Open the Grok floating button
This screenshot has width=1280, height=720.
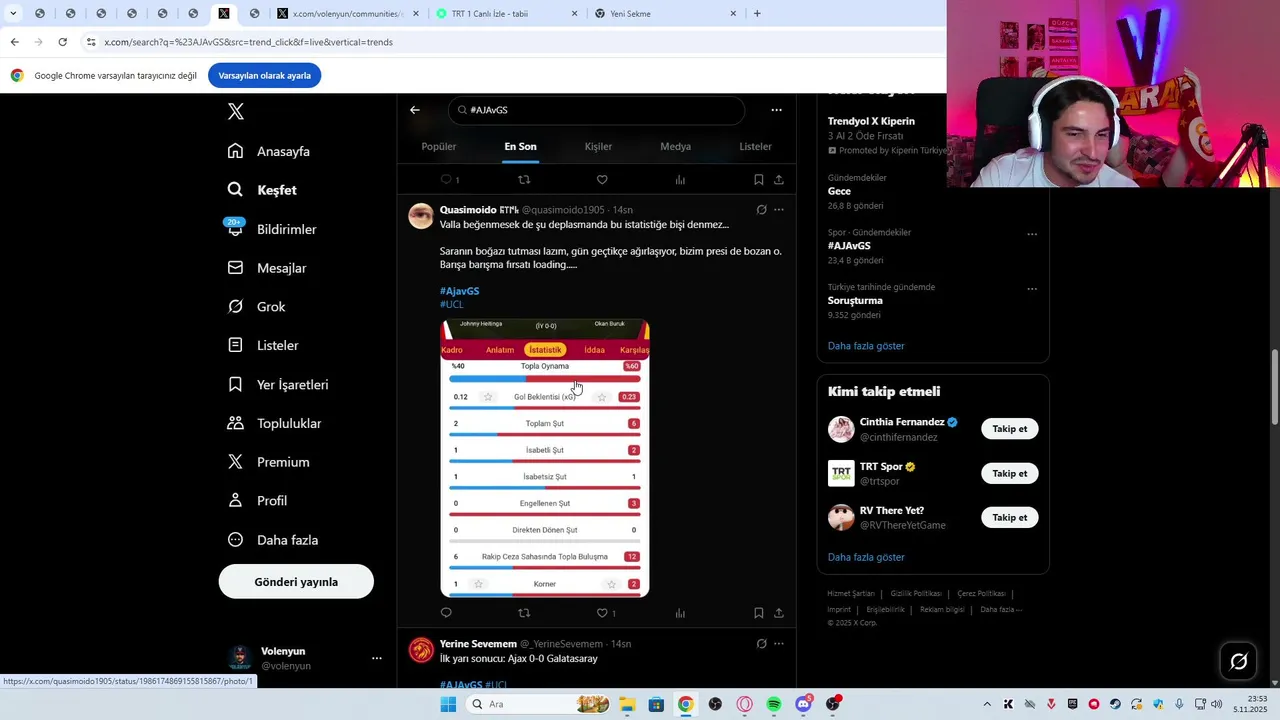1238,661
